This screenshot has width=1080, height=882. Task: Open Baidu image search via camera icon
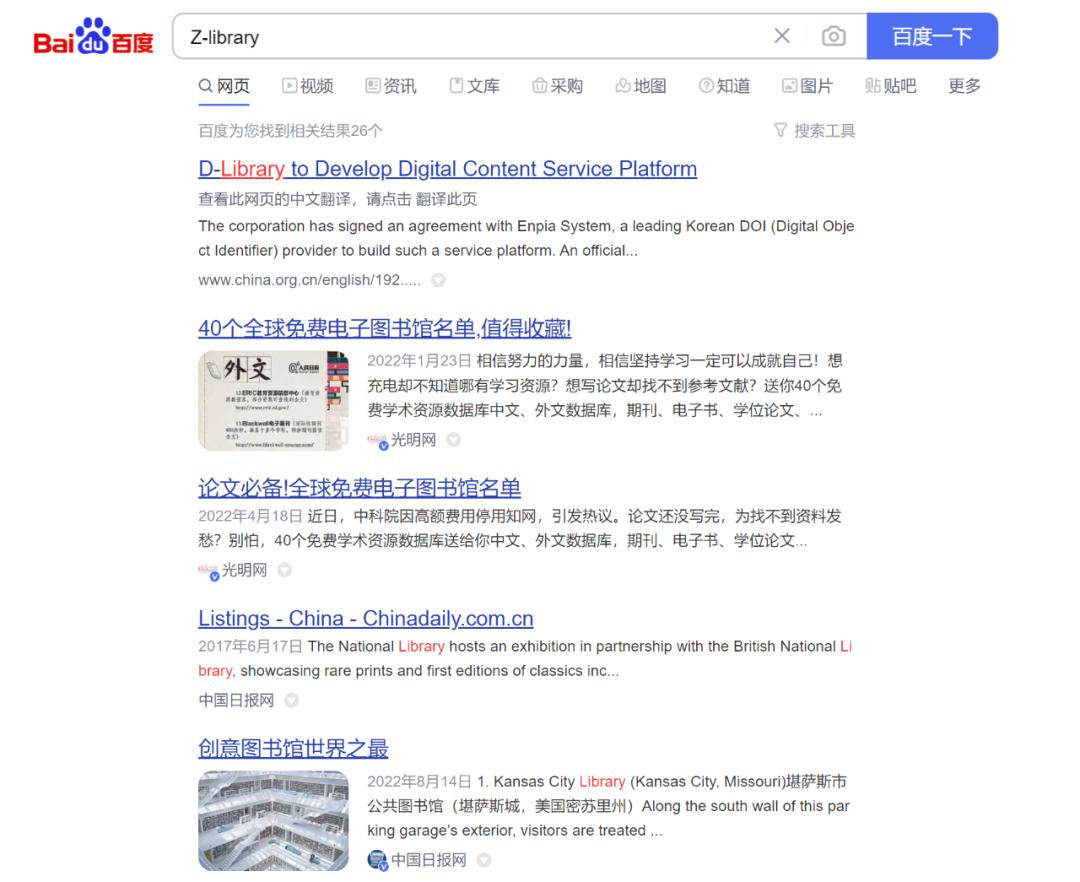tap(834, 36)
